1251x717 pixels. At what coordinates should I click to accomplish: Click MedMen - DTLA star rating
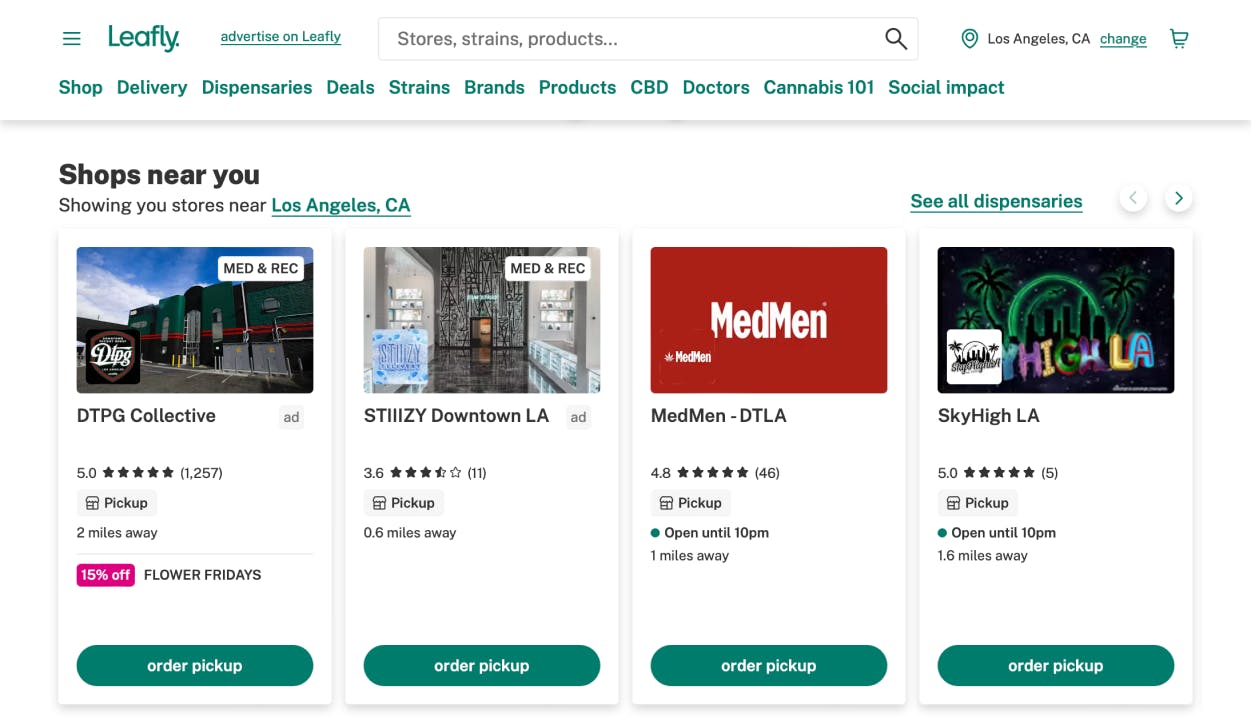[x=715, y=473]
